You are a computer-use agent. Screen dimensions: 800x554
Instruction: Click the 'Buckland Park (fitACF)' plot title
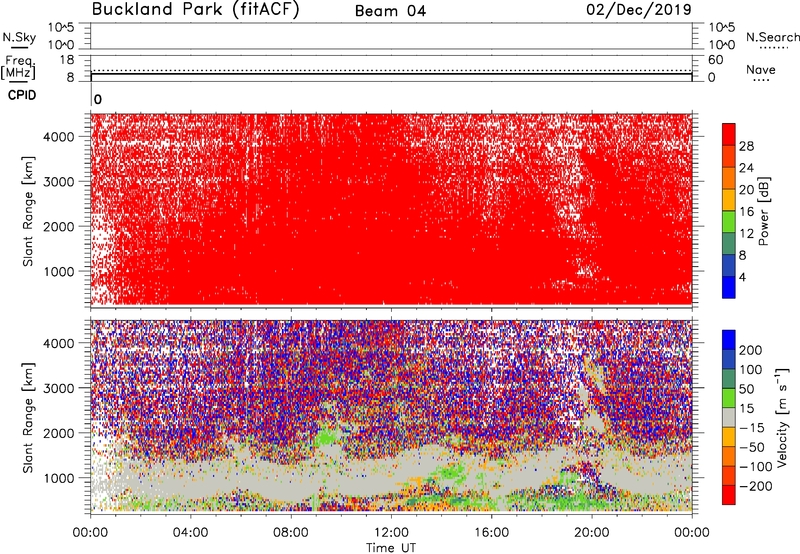pos(195,9)
